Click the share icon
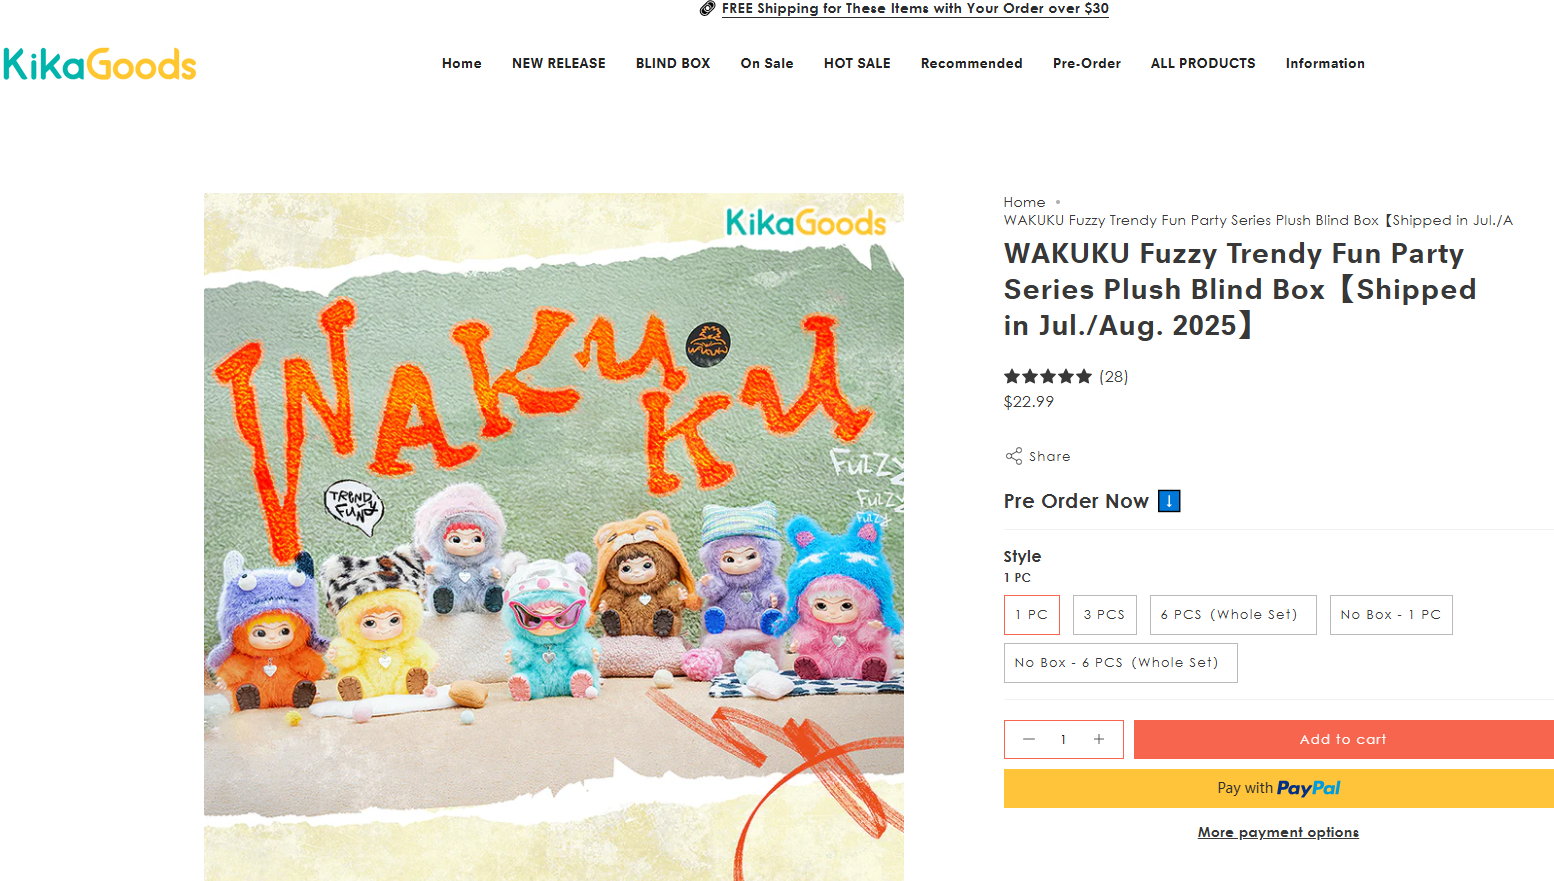The image size is (1554, 881). click(1014, 456)
